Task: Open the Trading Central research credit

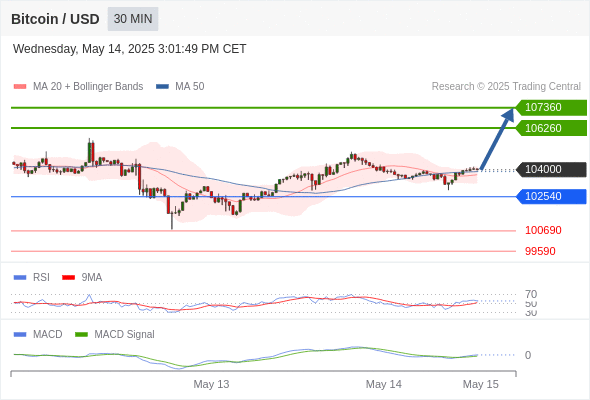Action: (506, 87)
